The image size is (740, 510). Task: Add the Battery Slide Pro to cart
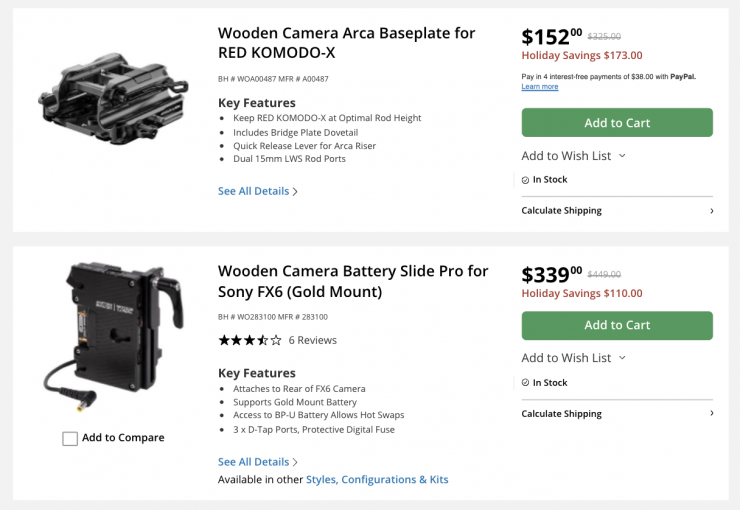616,325
